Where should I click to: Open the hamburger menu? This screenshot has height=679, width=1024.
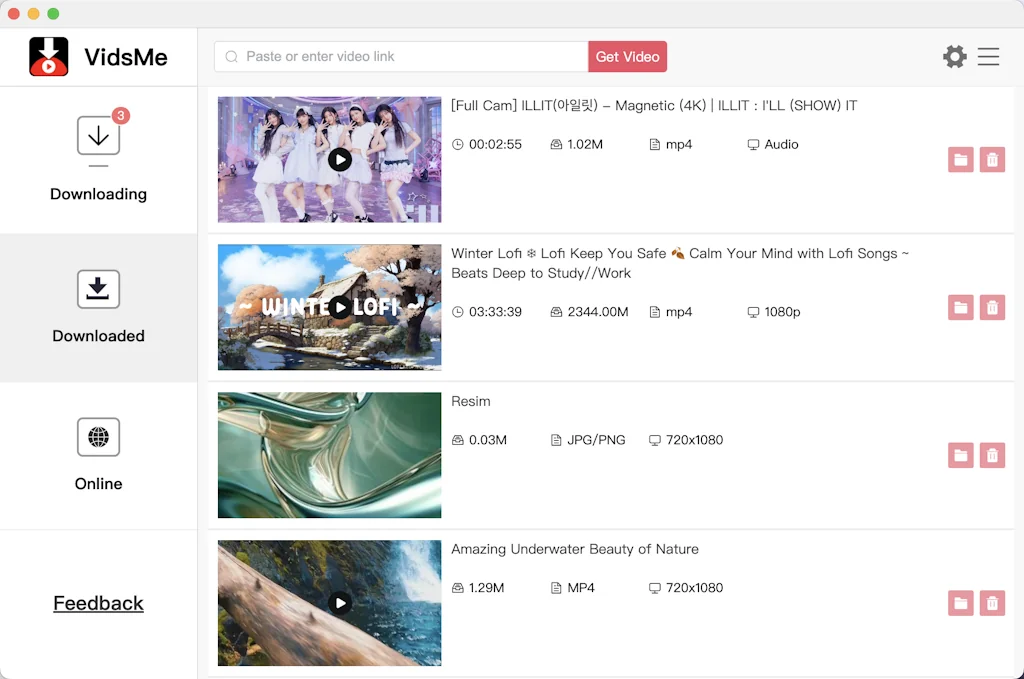(x=988, y=57)
